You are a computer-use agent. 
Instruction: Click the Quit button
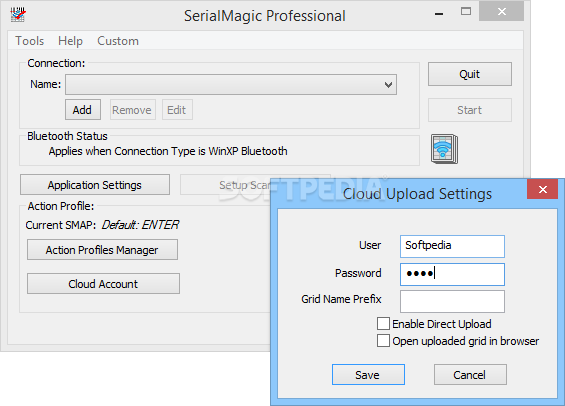point(470,74)
